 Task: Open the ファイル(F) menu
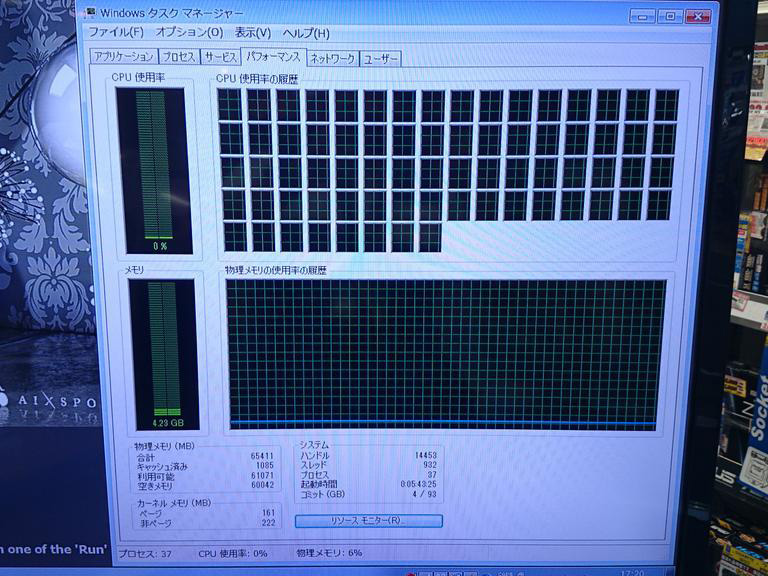point(116,32)
